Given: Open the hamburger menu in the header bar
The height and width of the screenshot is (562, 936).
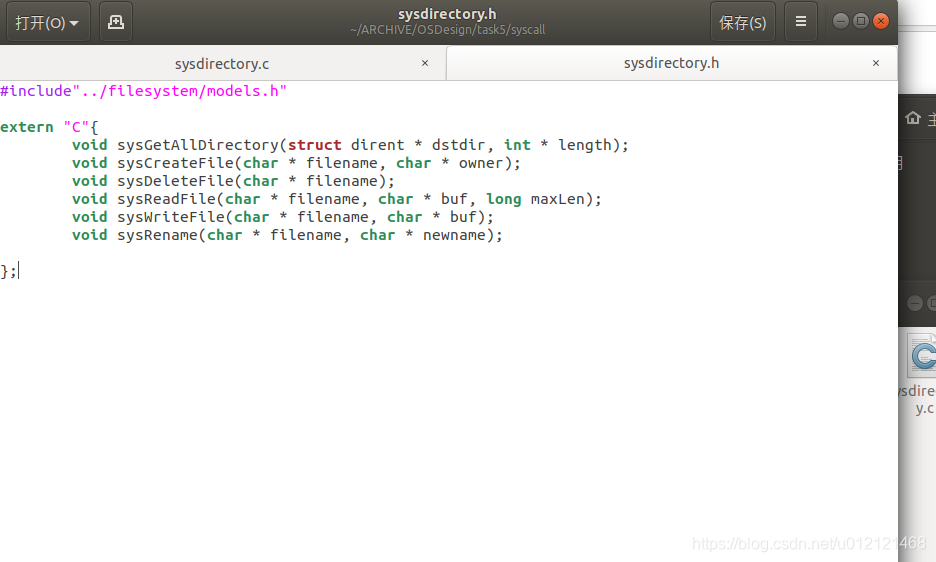Looking at the screenshot, I should click(801, 22).
